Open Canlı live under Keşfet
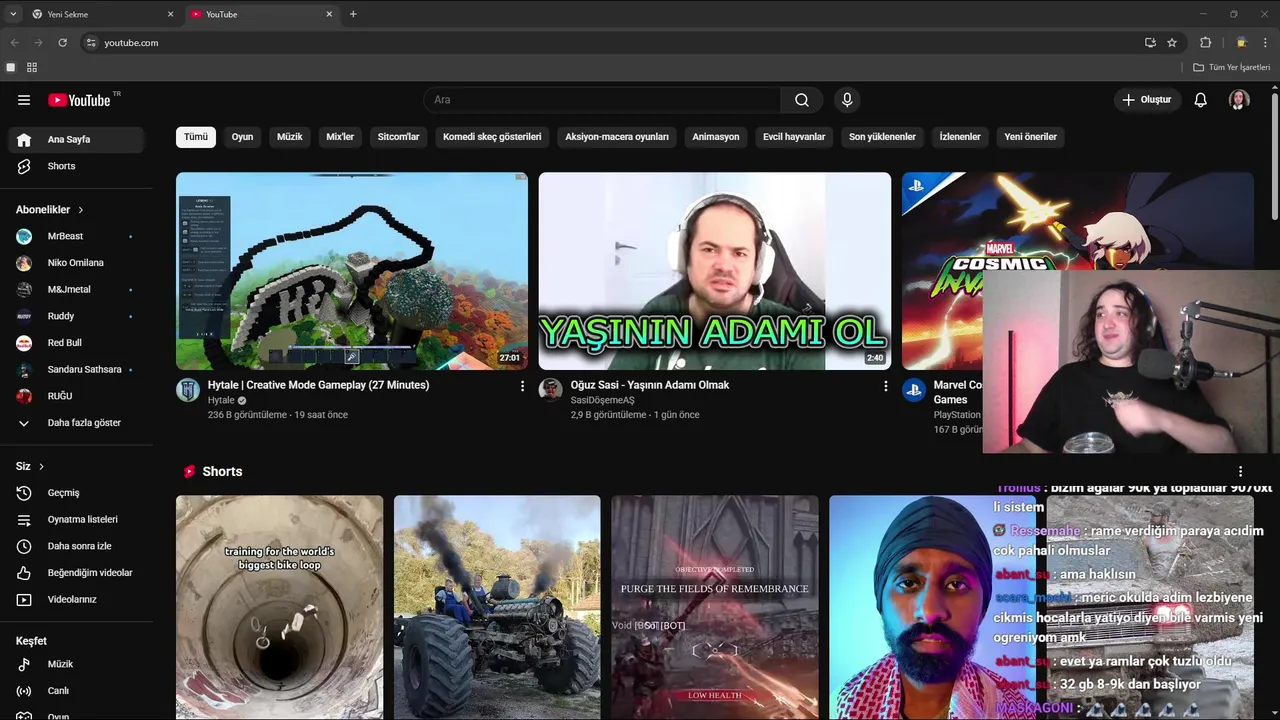 (x=76, y=691)
